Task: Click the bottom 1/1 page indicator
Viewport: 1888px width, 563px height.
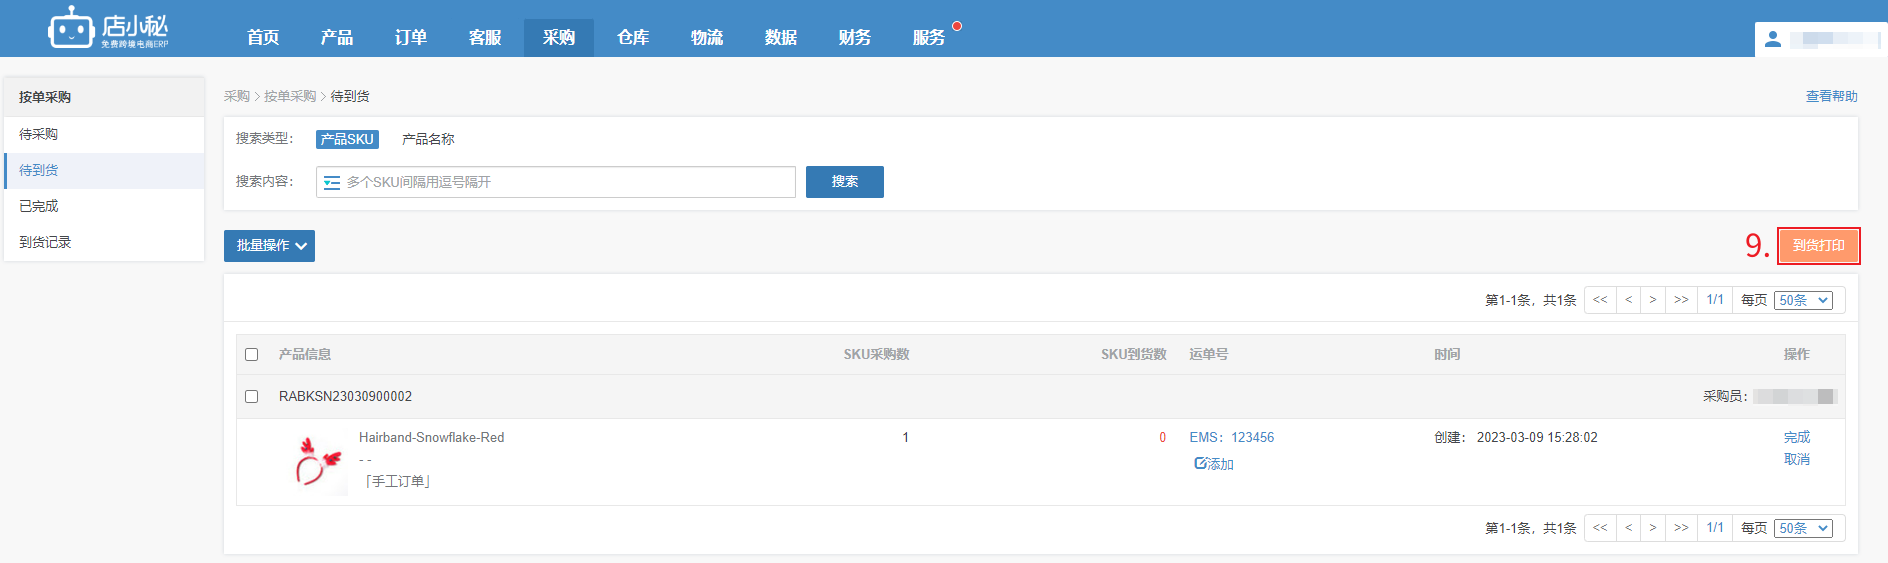Action: [1715, 528]
